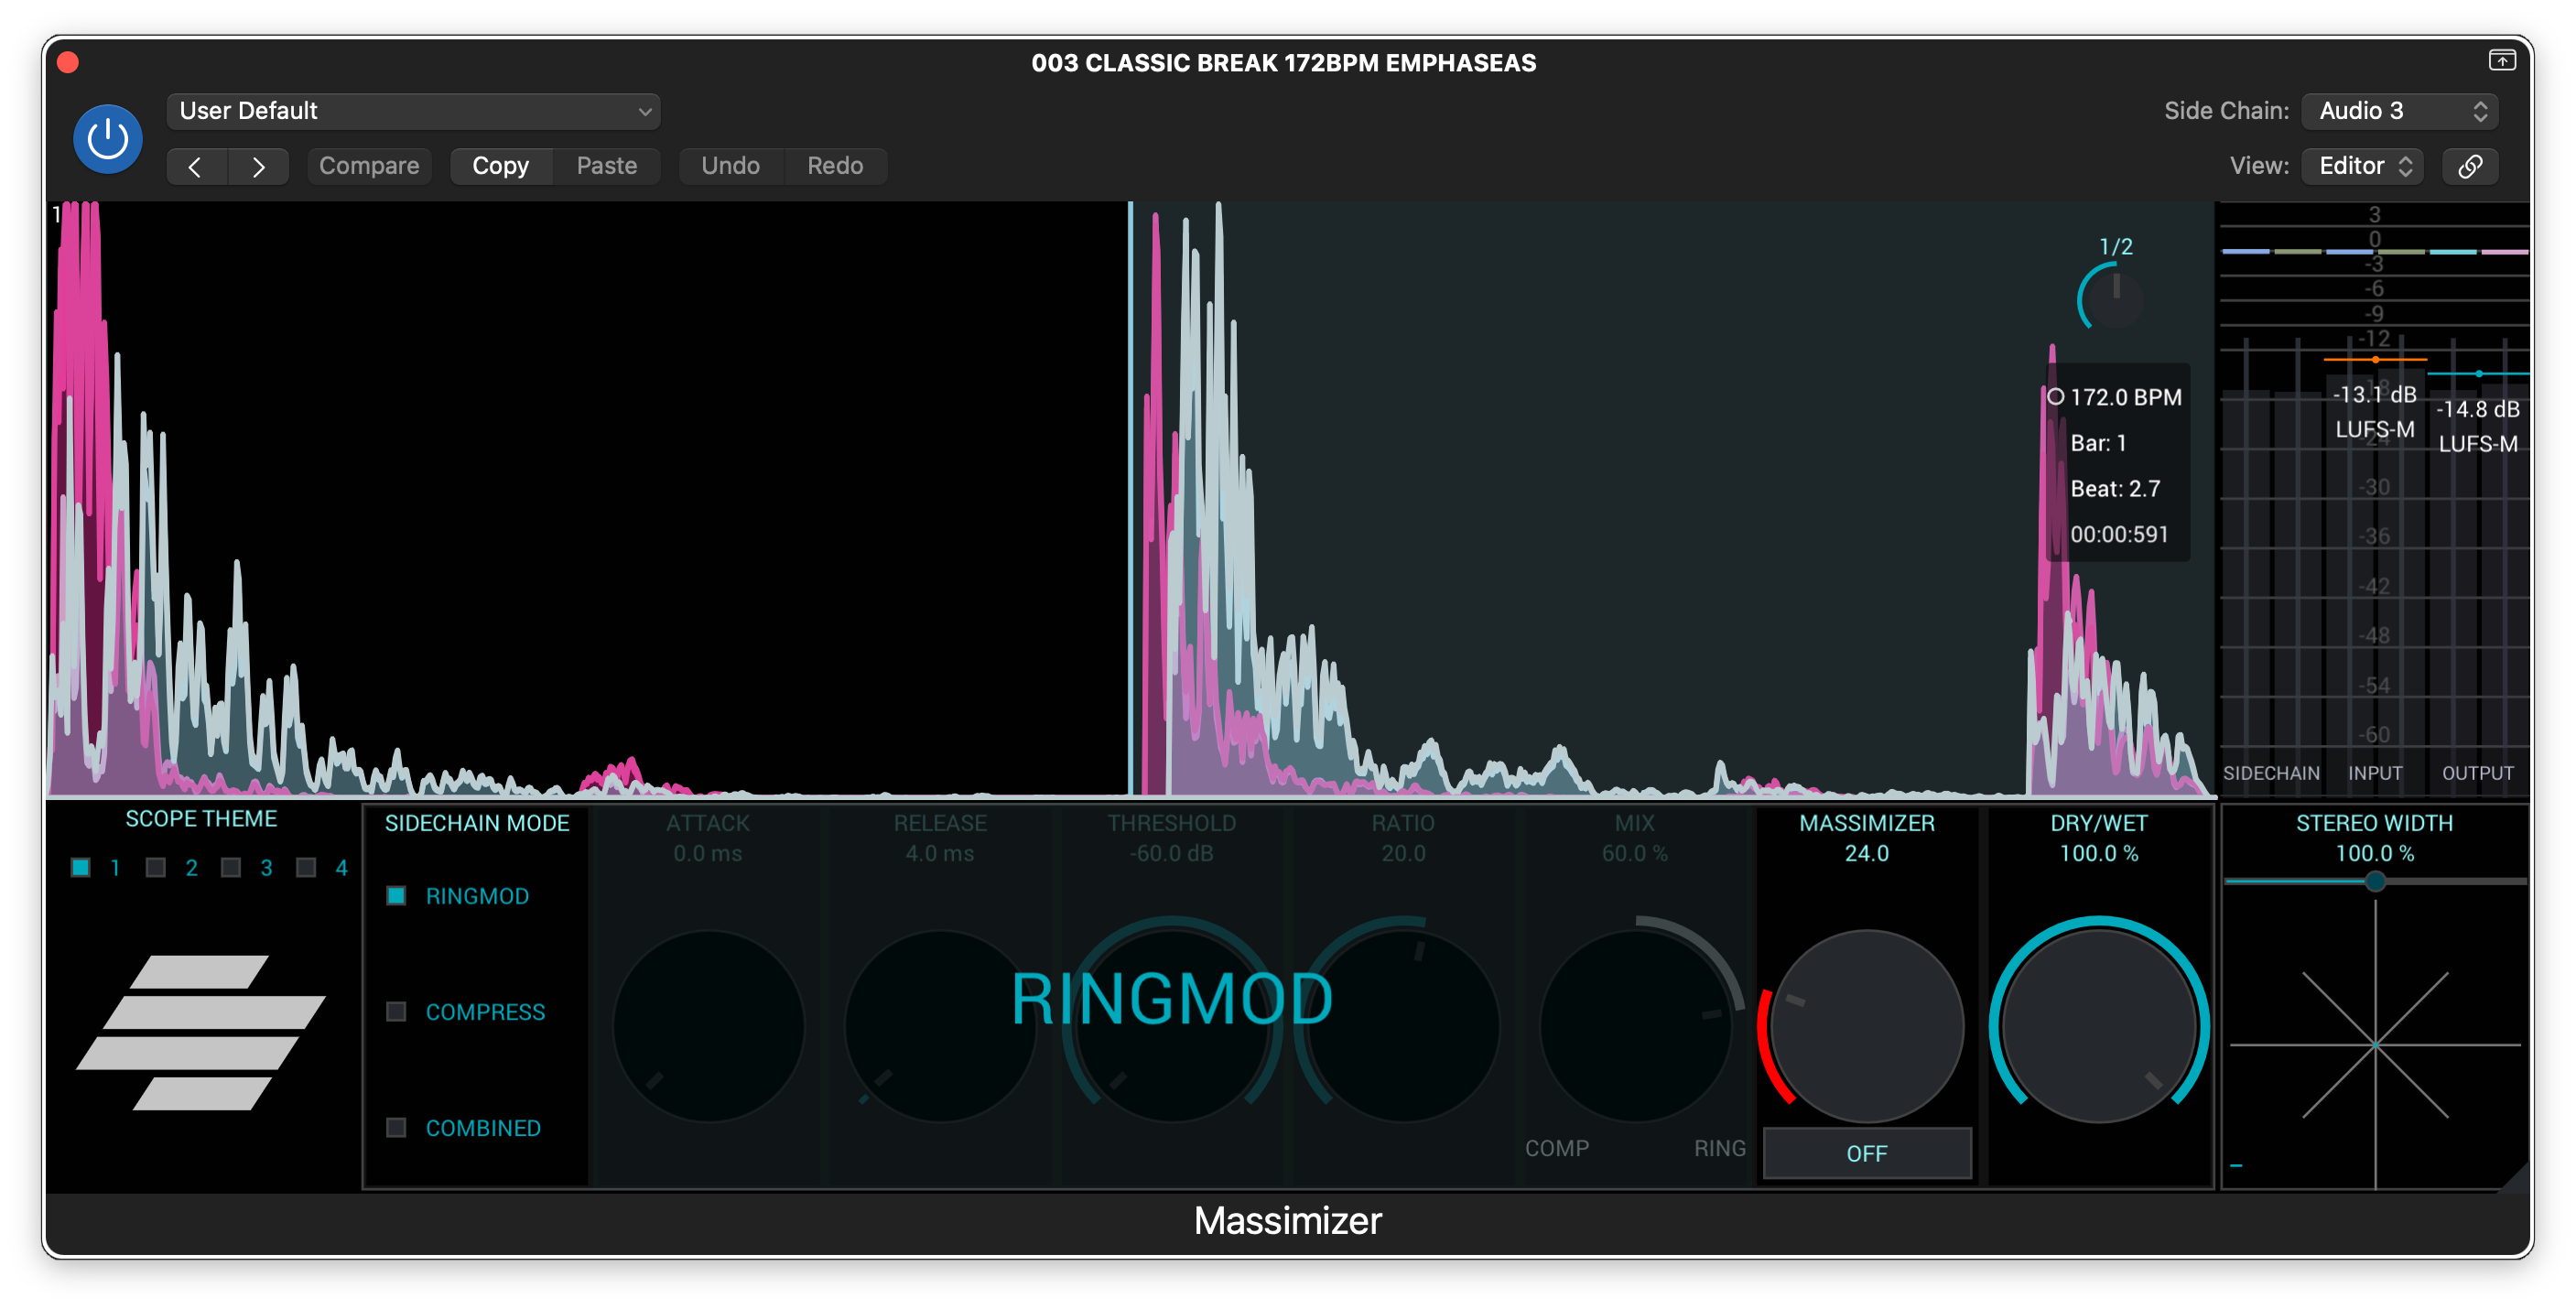Click the SIDECHAIN meter label
The width and height of the screenshot is (2576, 1309).
pyautogui.click(x=2270, y=774)
